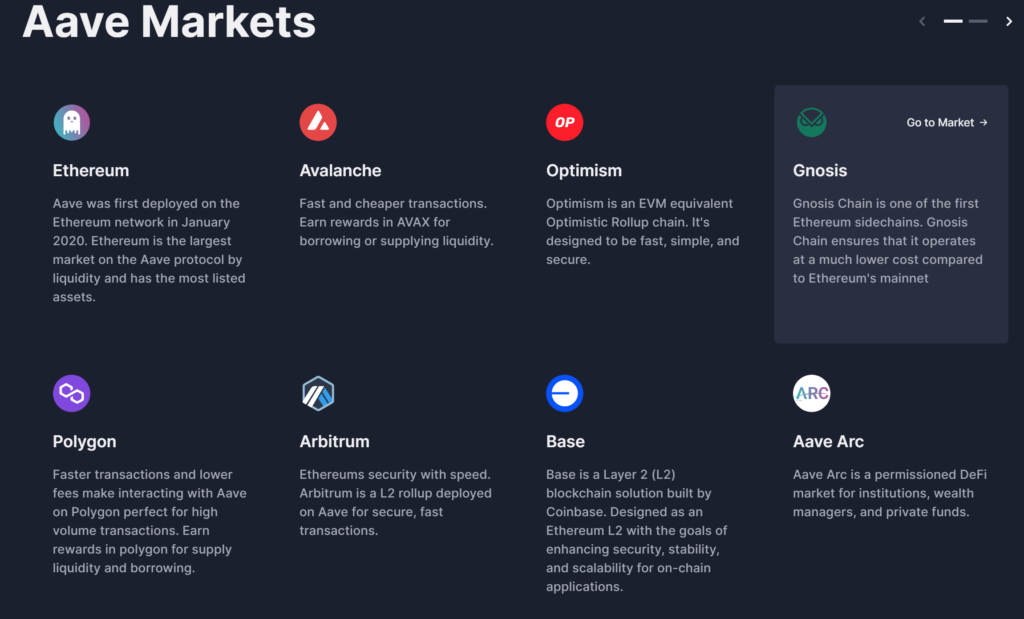Select the first carousel page indicator
Viewport: 1024px width, 619px height.
pos(953,22)
